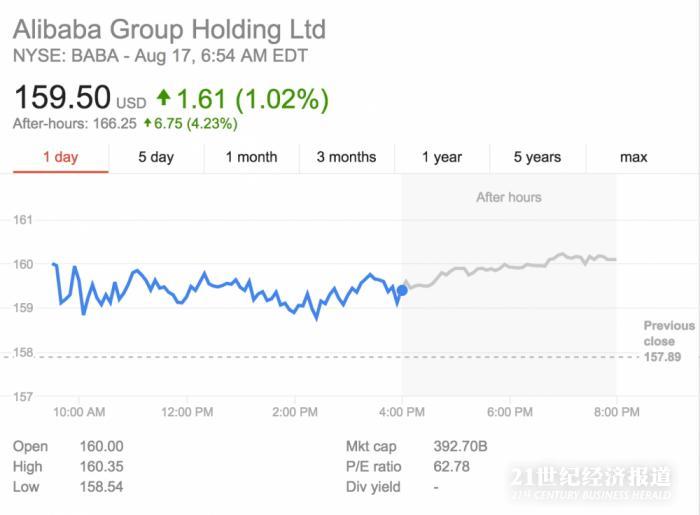Select the 5 years tab
The width and height of the screenshot is (700, 515).
537,157
